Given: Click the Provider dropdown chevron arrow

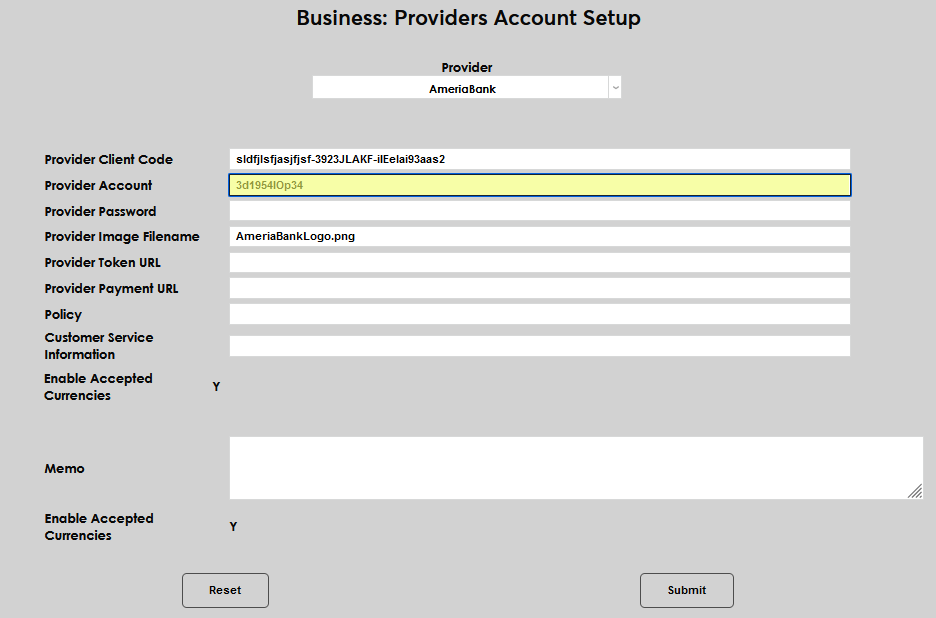Looking at the screenshot, I should pos(615,88).
